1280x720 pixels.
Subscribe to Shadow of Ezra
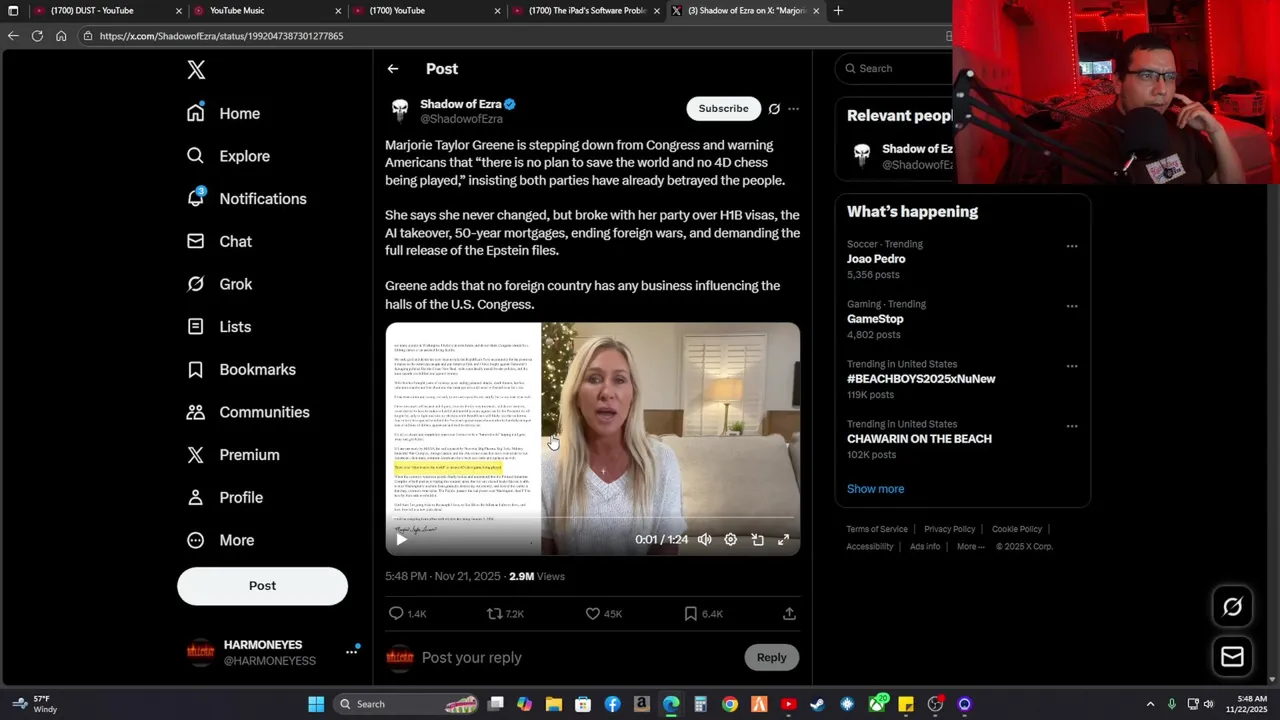click(723, 108)
